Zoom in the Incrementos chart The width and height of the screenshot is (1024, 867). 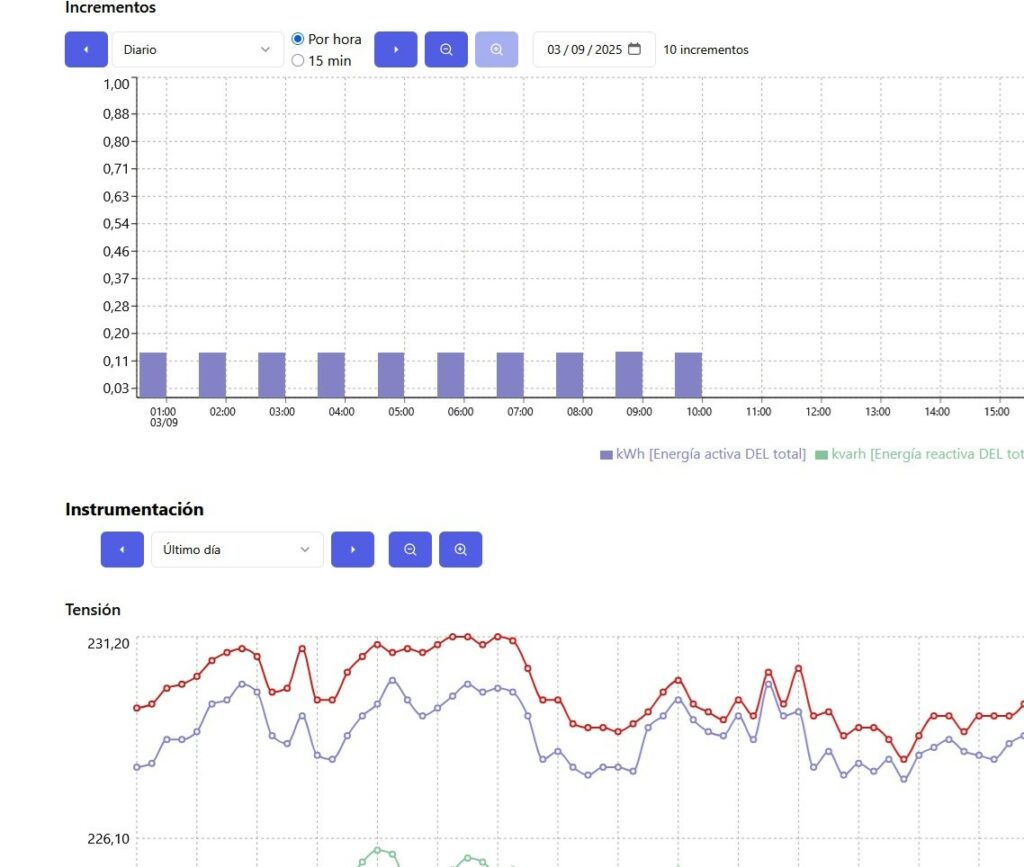[497, 50]
